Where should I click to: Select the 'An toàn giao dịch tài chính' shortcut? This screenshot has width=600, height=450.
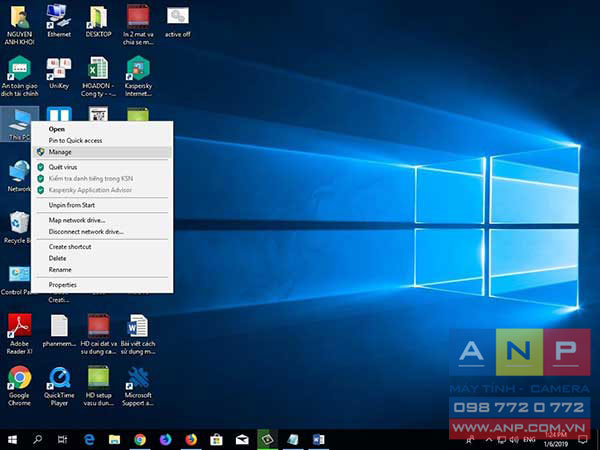pyautogui.click(x=20, y=76)
